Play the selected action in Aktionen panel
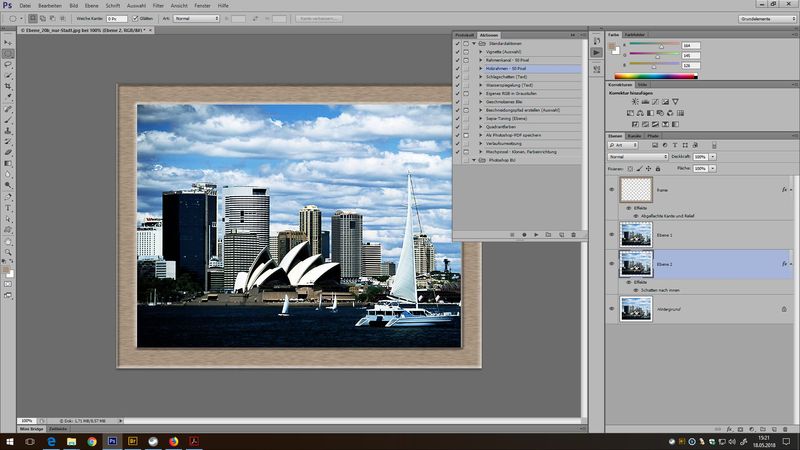Screen dimensions: 800x450 (537, 234)
